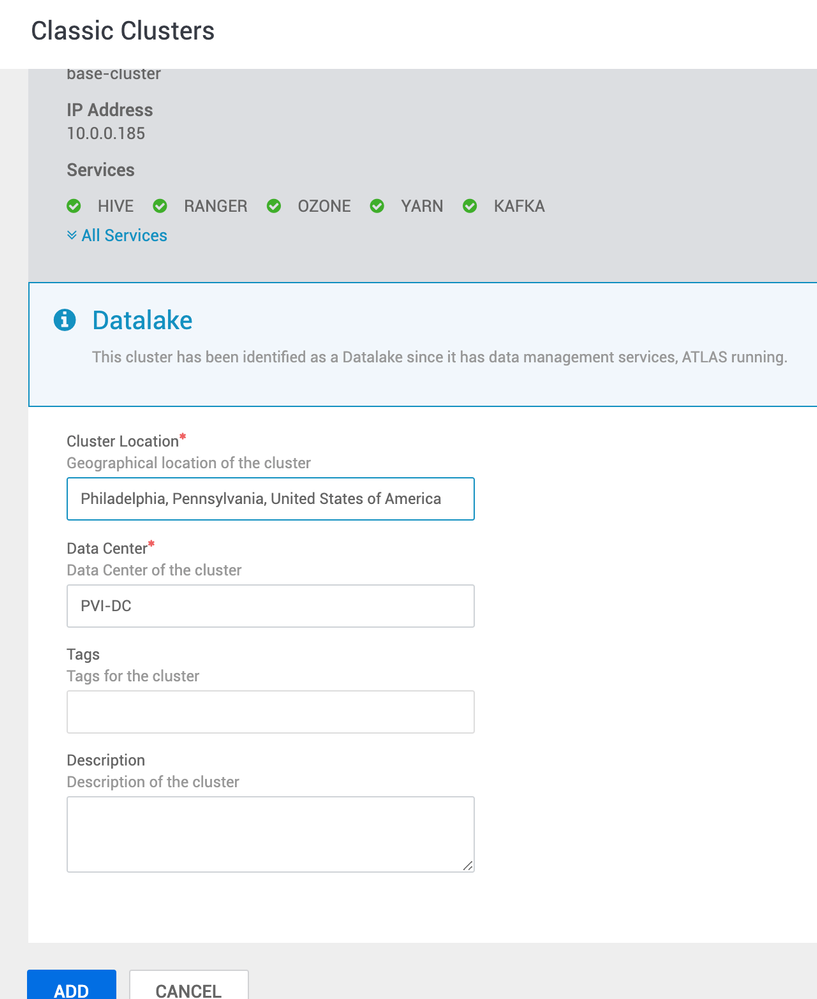This screenshot has height=999, width=817.
Task: Click the green check icon beside HIVE
Action: pos(74,206)
